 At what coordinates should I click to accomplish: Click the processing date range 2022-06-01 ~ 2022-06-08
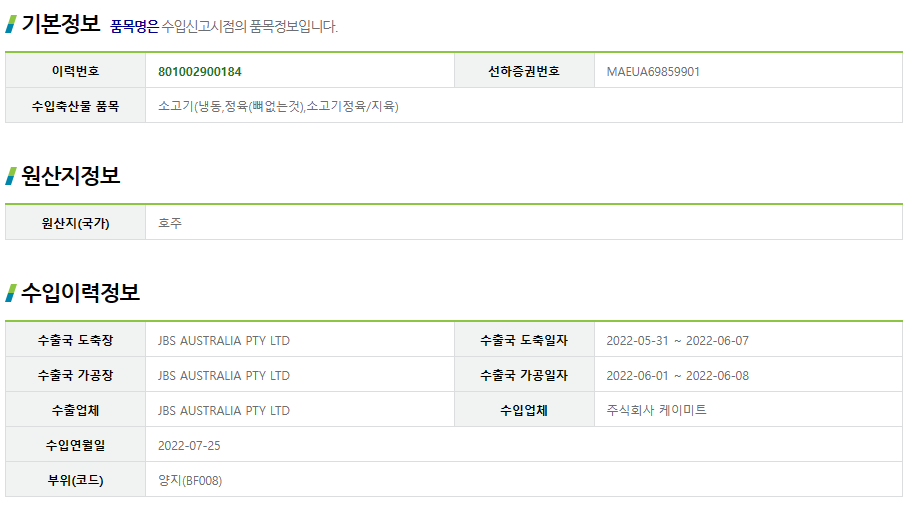(677, 375)
